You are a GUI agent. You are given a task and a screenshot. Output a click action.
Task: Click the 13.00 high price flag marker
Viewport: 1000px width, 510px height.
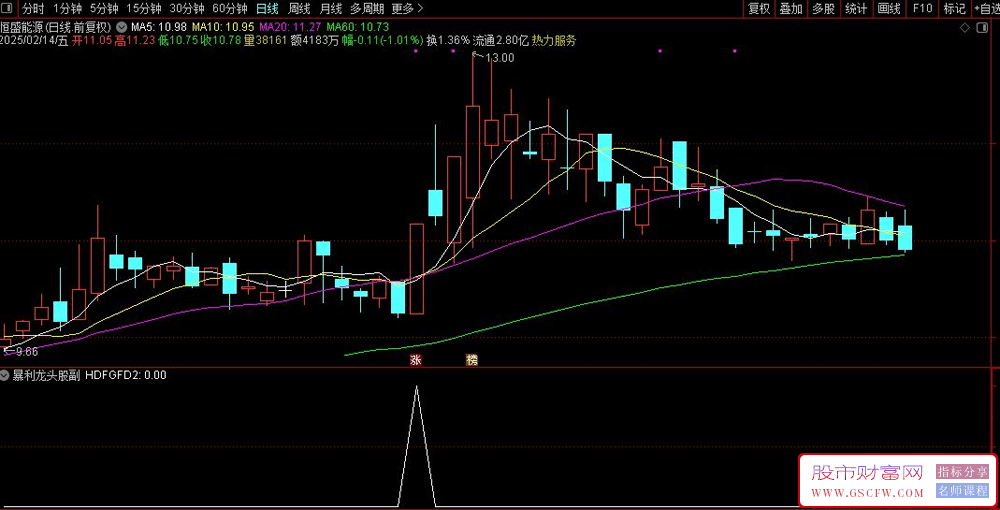click(x=497, y=58)
